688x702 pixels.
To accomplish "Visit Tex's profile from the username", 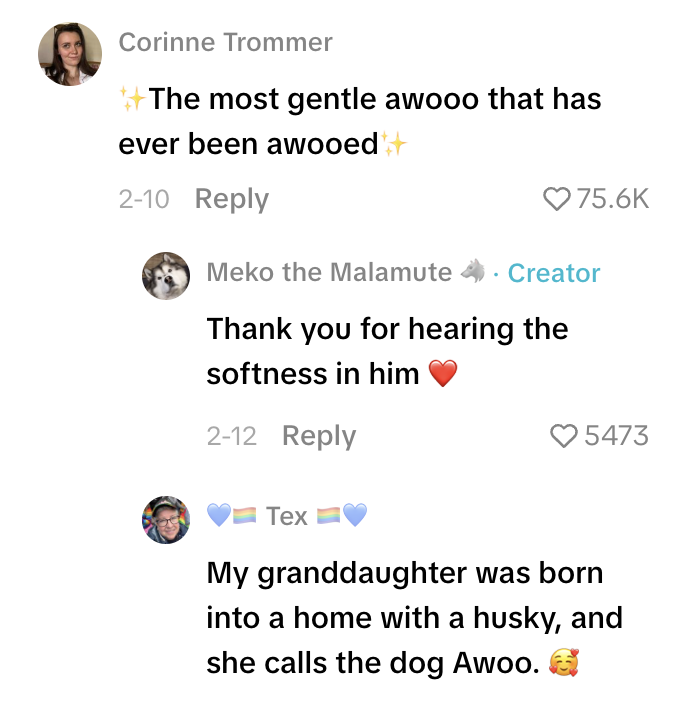I will click(287, 516).
